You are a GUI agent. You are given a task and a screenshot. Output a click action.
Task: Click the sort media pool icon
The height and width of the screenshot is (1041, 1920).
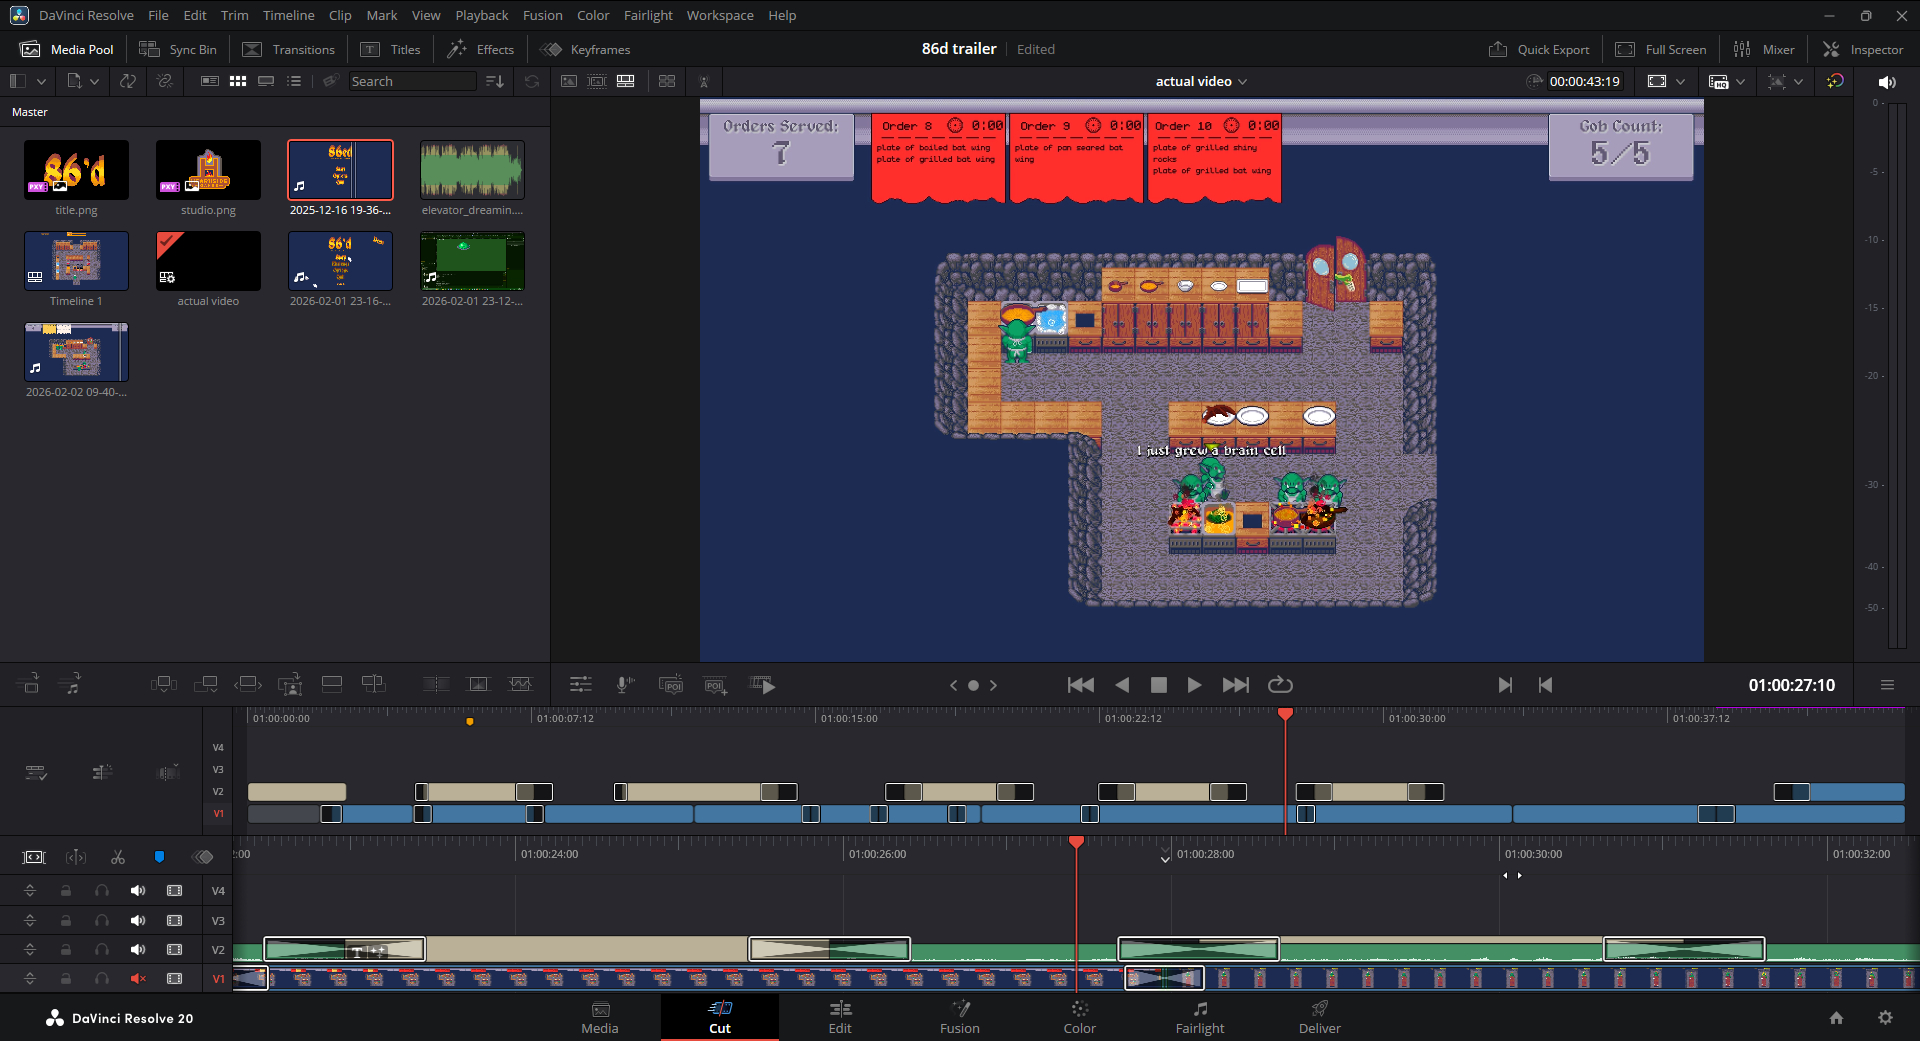[495, 81]
